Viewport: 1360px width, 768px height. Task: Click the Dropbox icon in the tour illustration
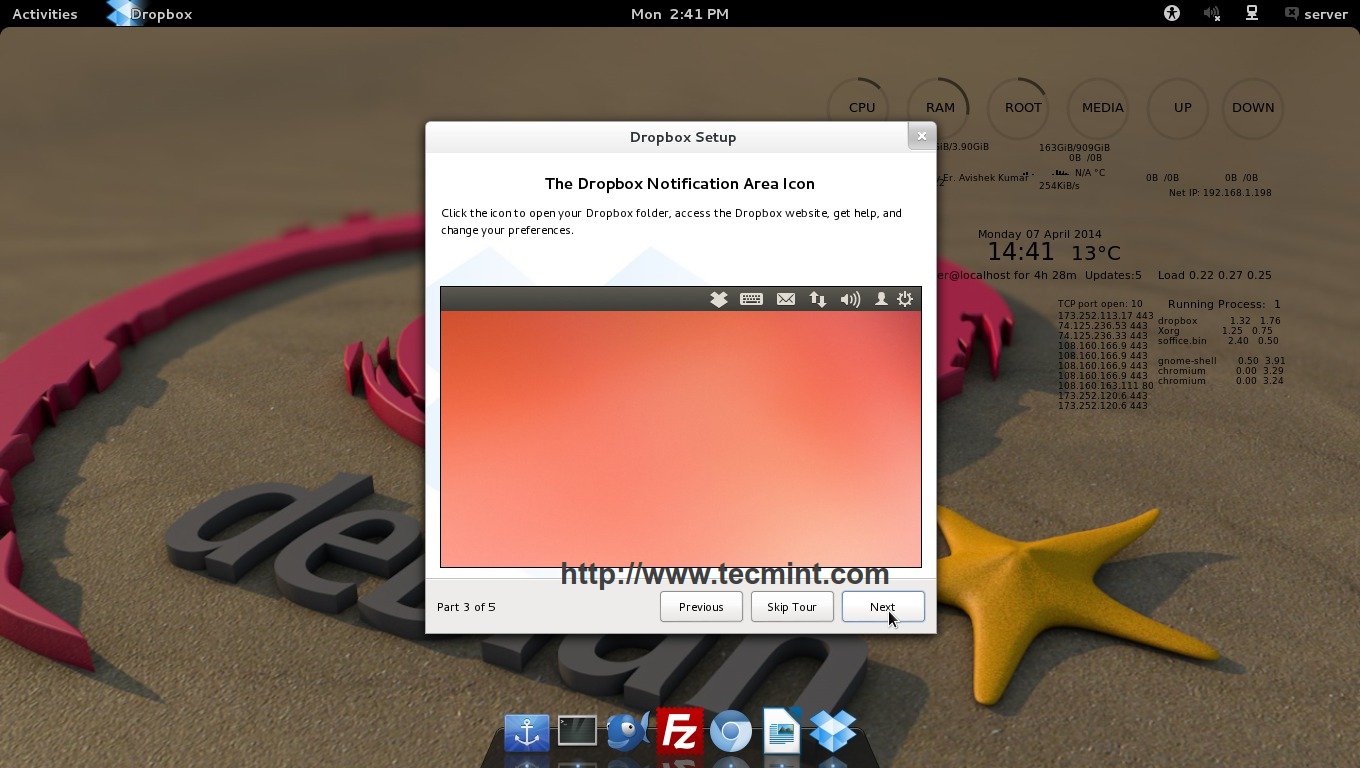pos(718,299)
